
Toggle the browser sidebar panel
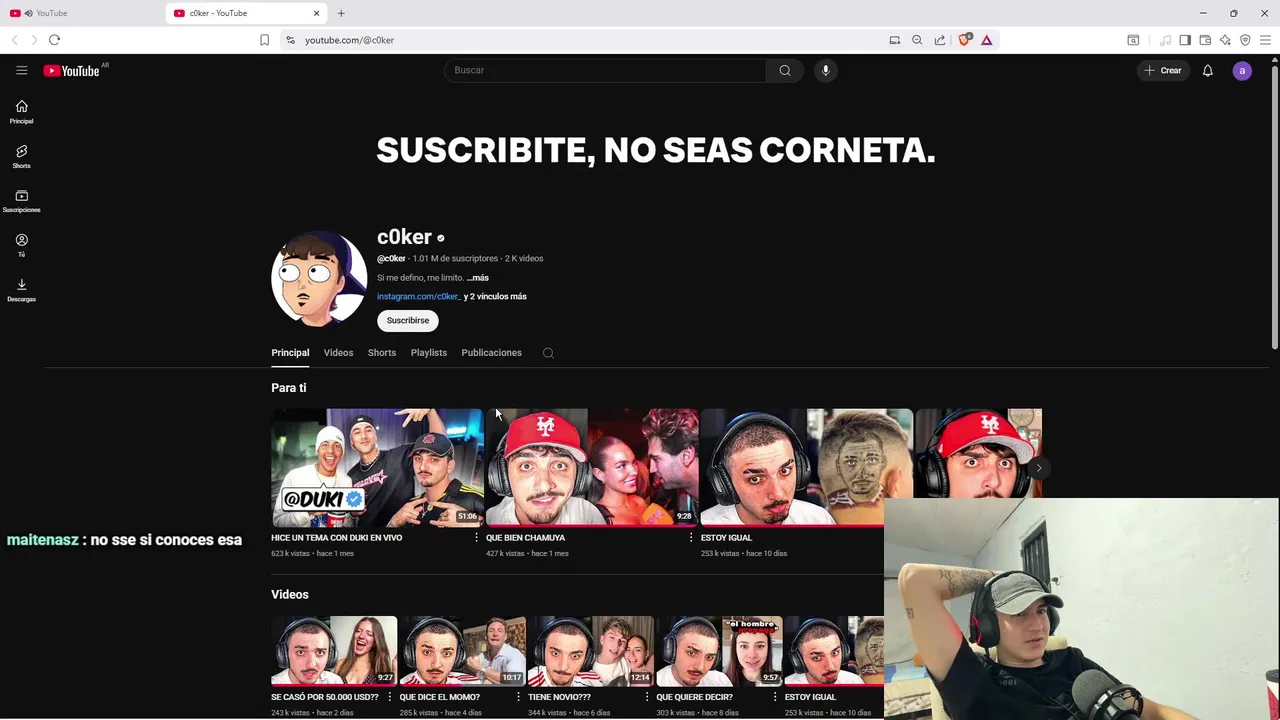[1185, 40]
